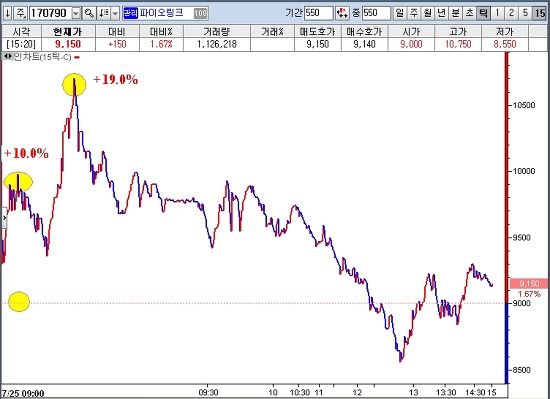
Task: Click the blue 관리 badge
Action: point(130,13)
